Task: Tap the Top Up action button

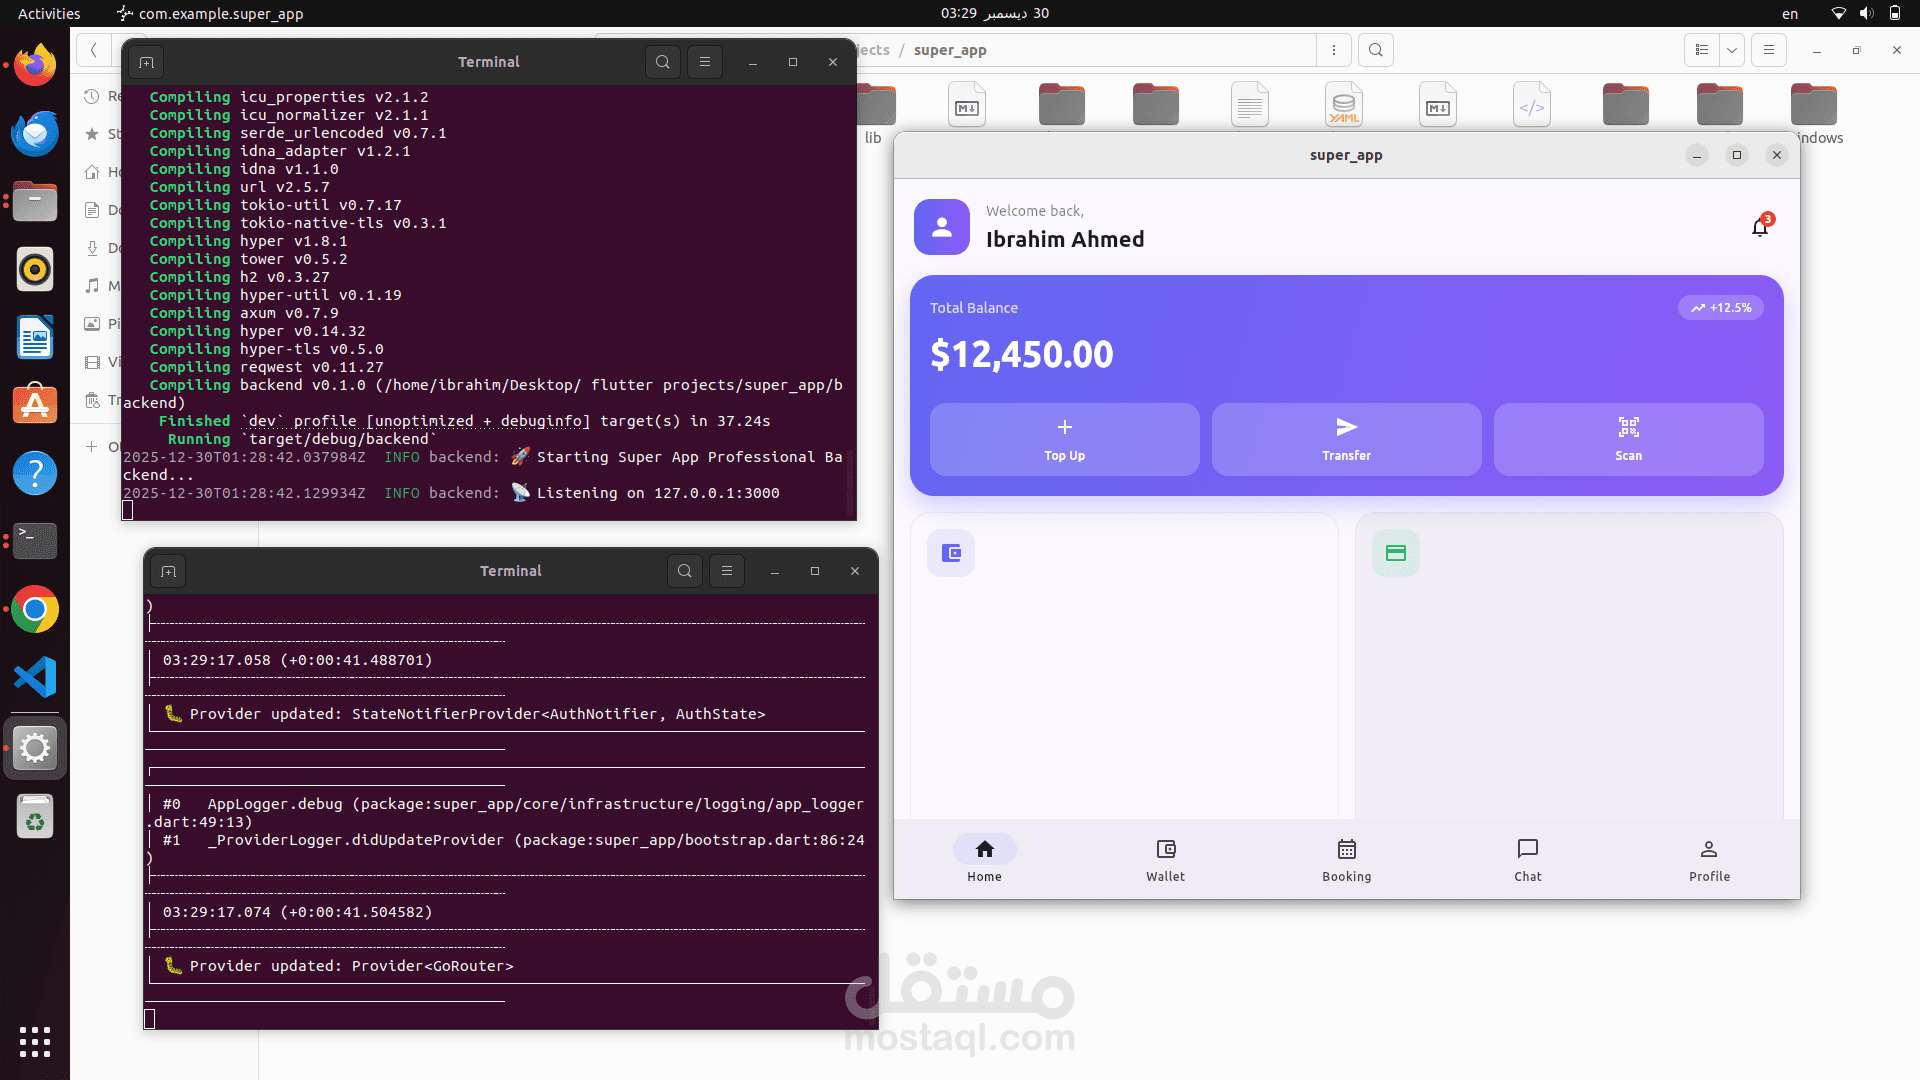Action: [x=1064, y=440]
